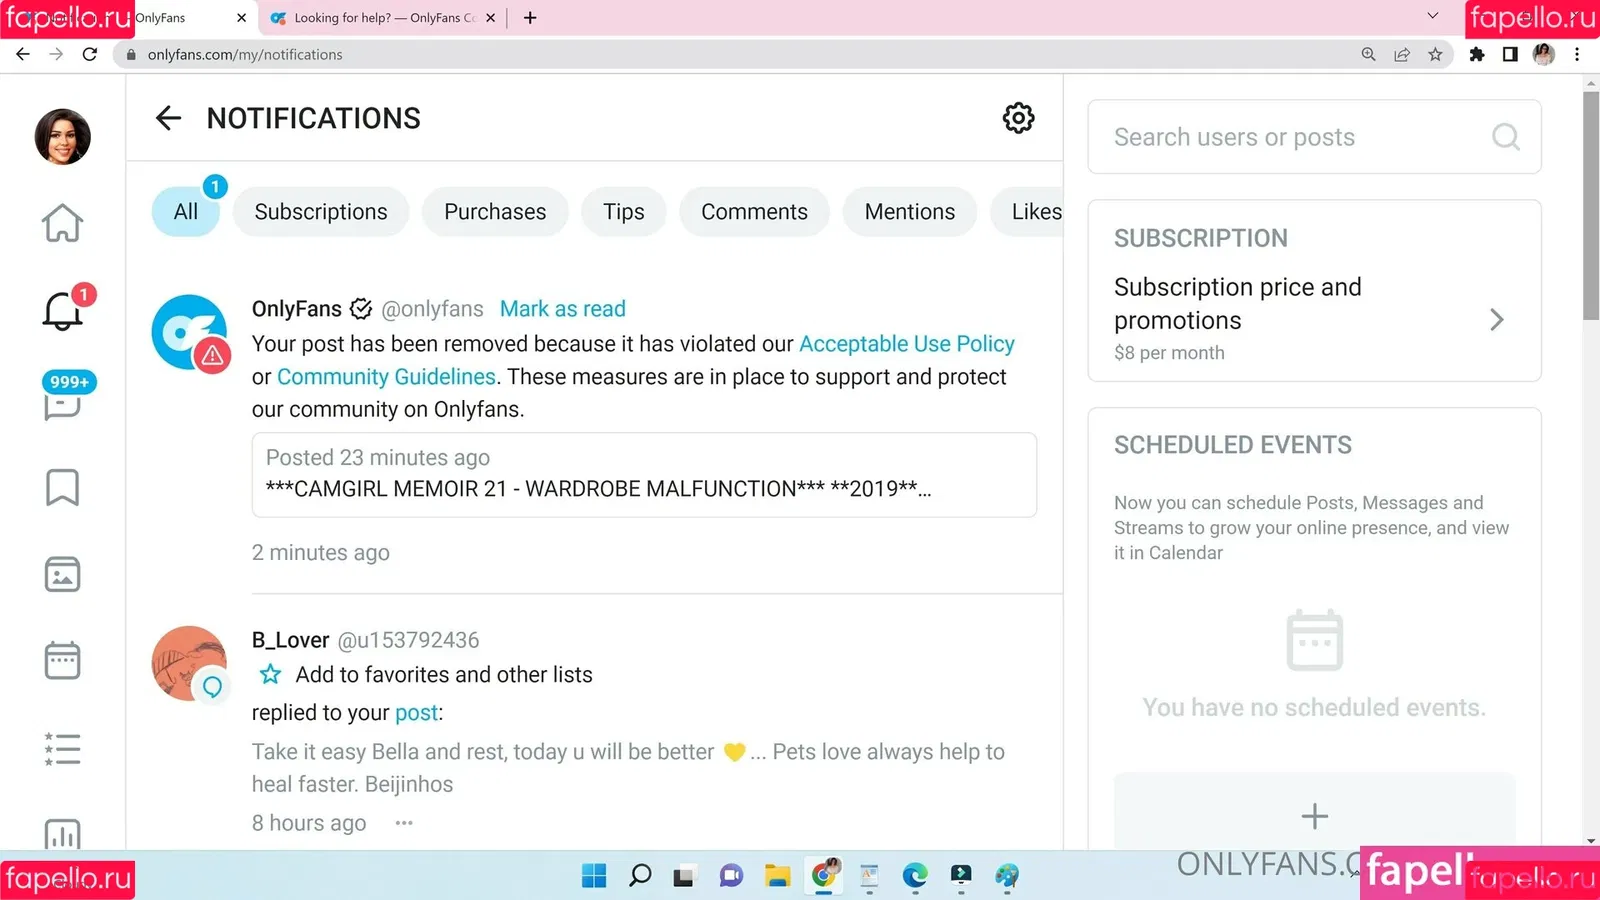Screen dimensions: 1600x900
Task: Click the page vertical scrollbar
Action: point(1591,205)
